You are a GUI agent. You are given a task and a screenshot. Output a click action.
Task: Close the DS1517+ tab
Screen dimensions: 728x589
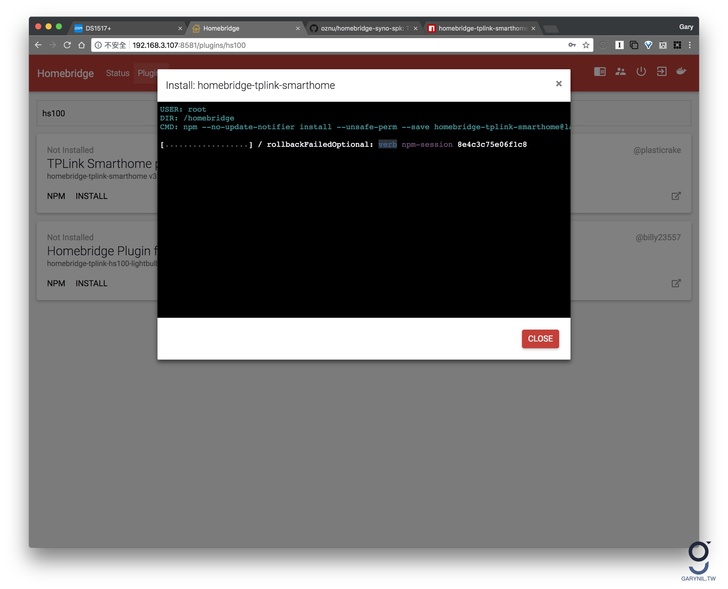pyautogui.click(x=180, y=28)
